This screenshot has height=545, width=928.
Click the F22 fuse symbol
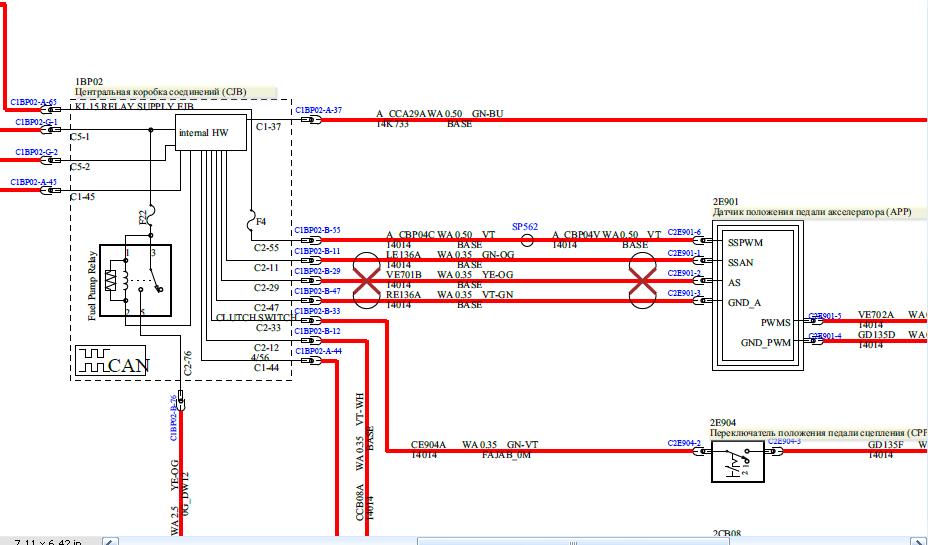pos(150,216)
